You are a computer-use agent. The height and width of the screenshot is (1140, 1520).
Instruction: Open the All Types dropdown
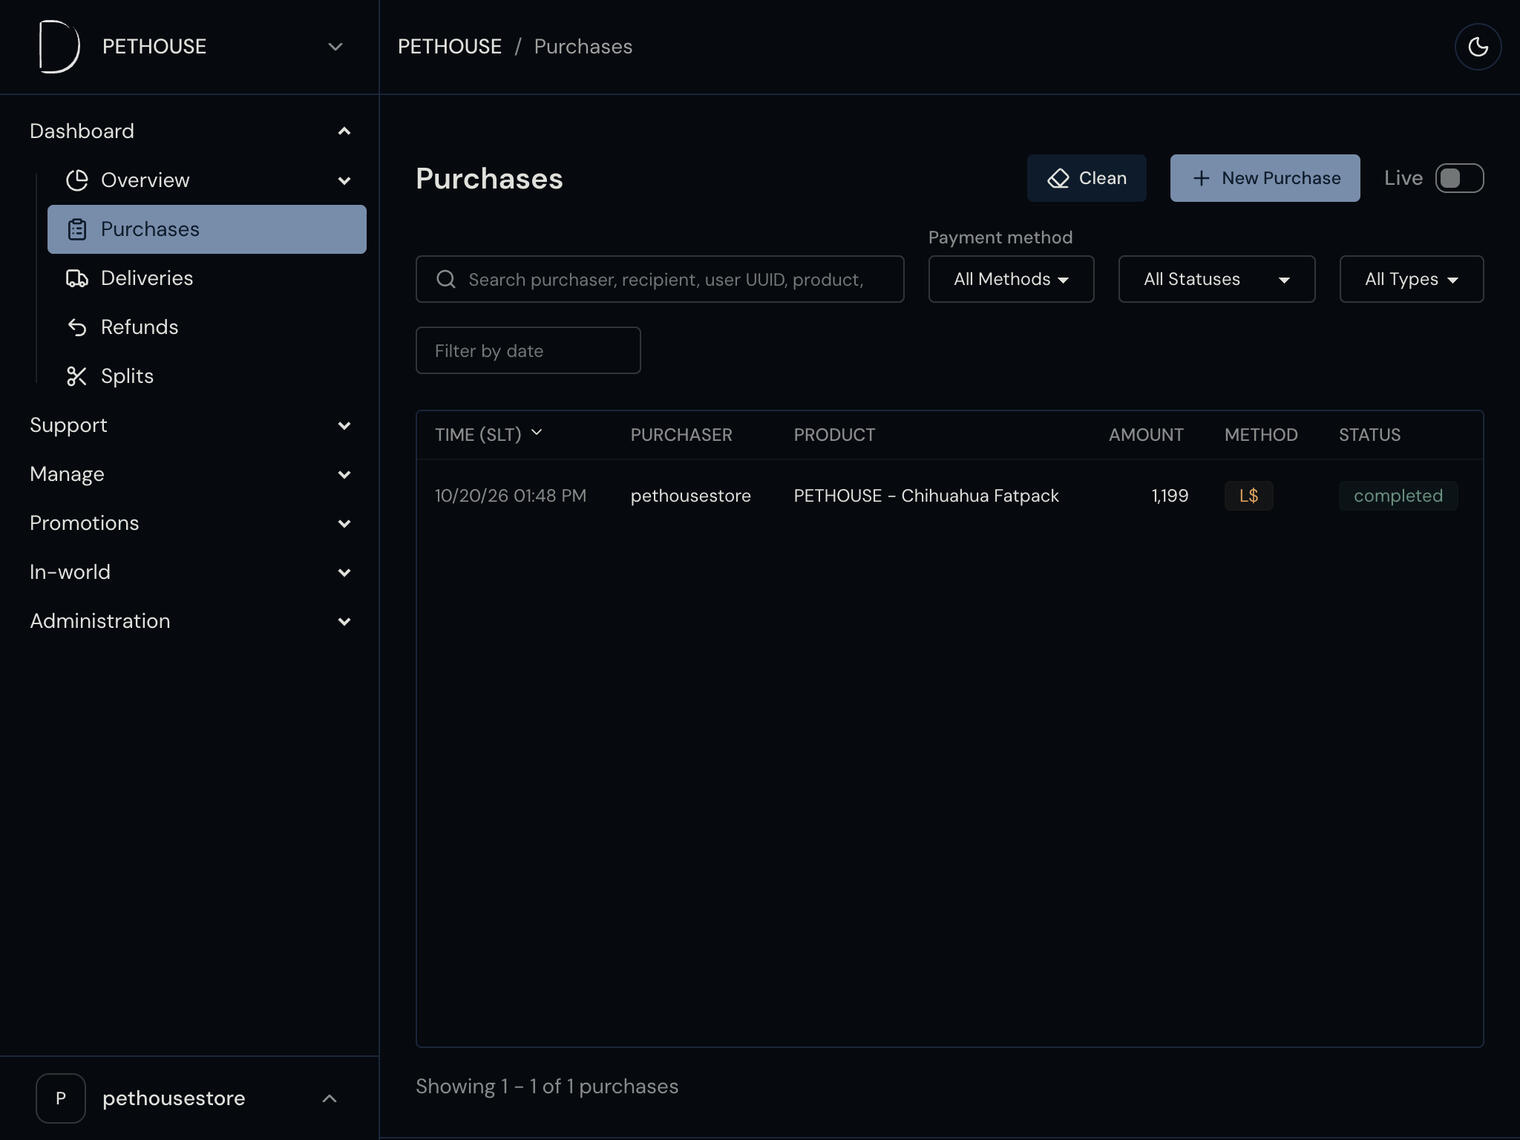(1411, 279)
